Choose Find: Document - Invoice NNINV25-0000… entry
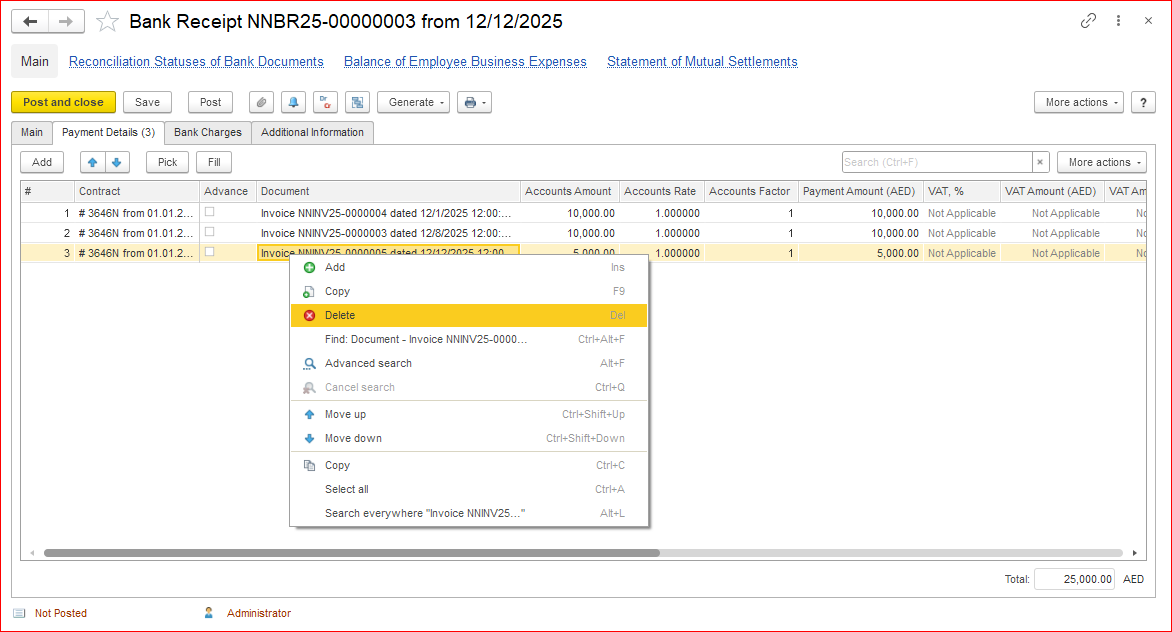Viewport: 1172px width, 632px height. click(x=469, y=339)
